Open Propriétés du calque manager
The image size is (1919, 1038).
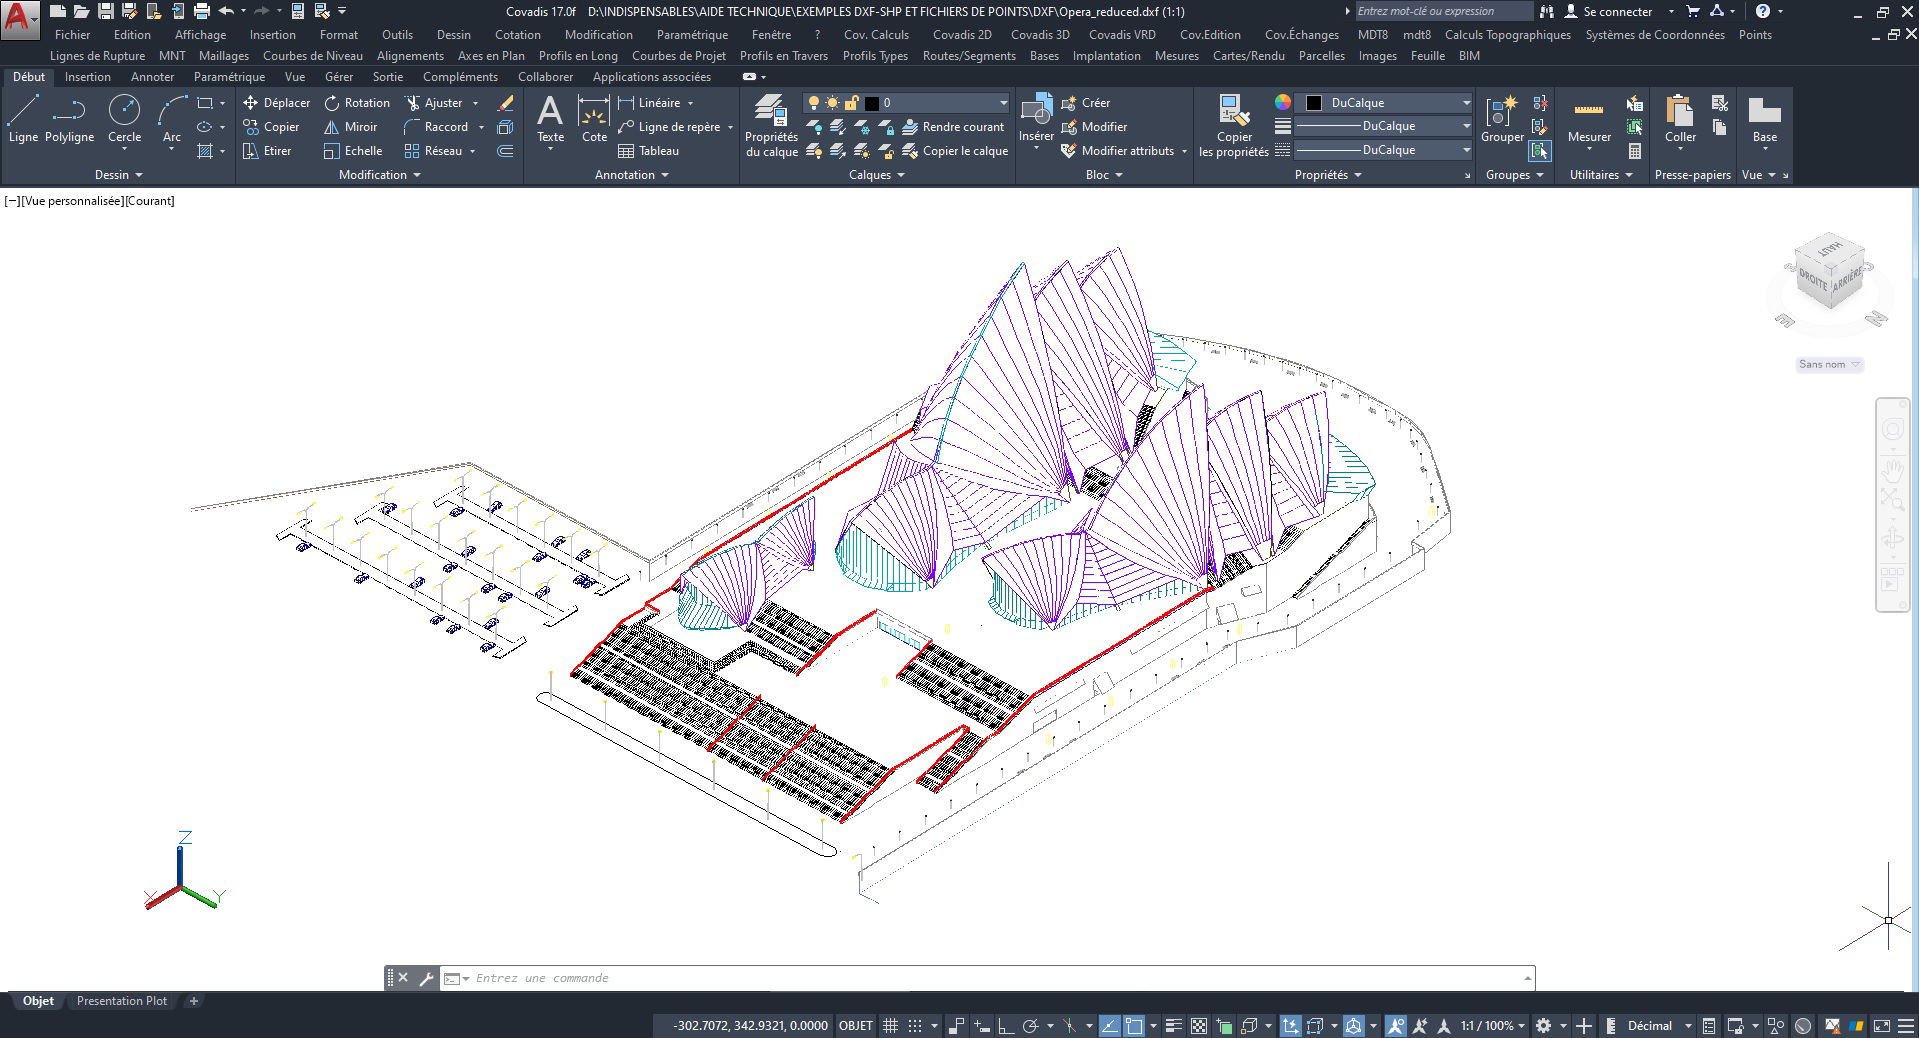(x=771, y=126)
